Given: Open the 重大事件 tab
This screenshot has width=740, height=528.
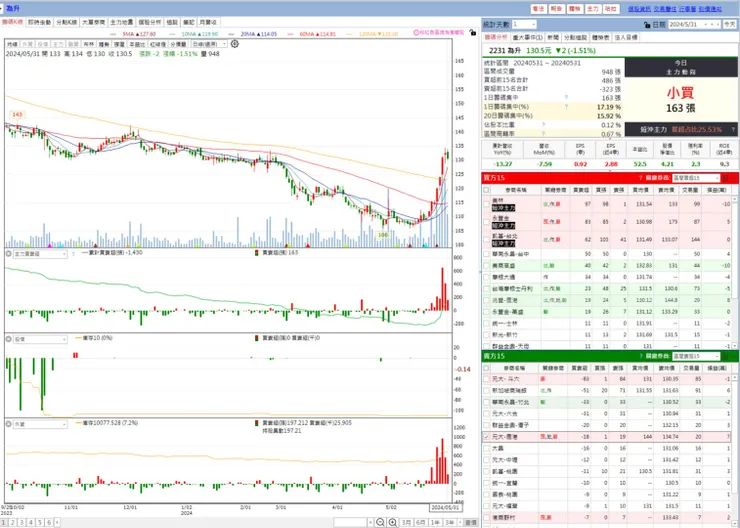Looking at the screenshot, I should (527, 37).
